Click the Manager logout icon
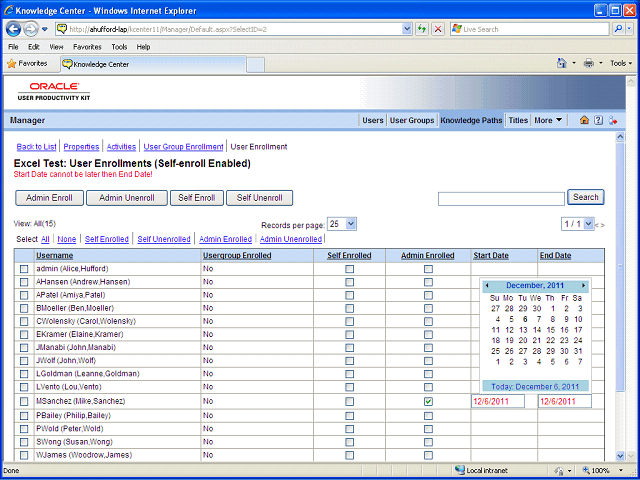Screen dimensions: 640x480 pos(613,120)
